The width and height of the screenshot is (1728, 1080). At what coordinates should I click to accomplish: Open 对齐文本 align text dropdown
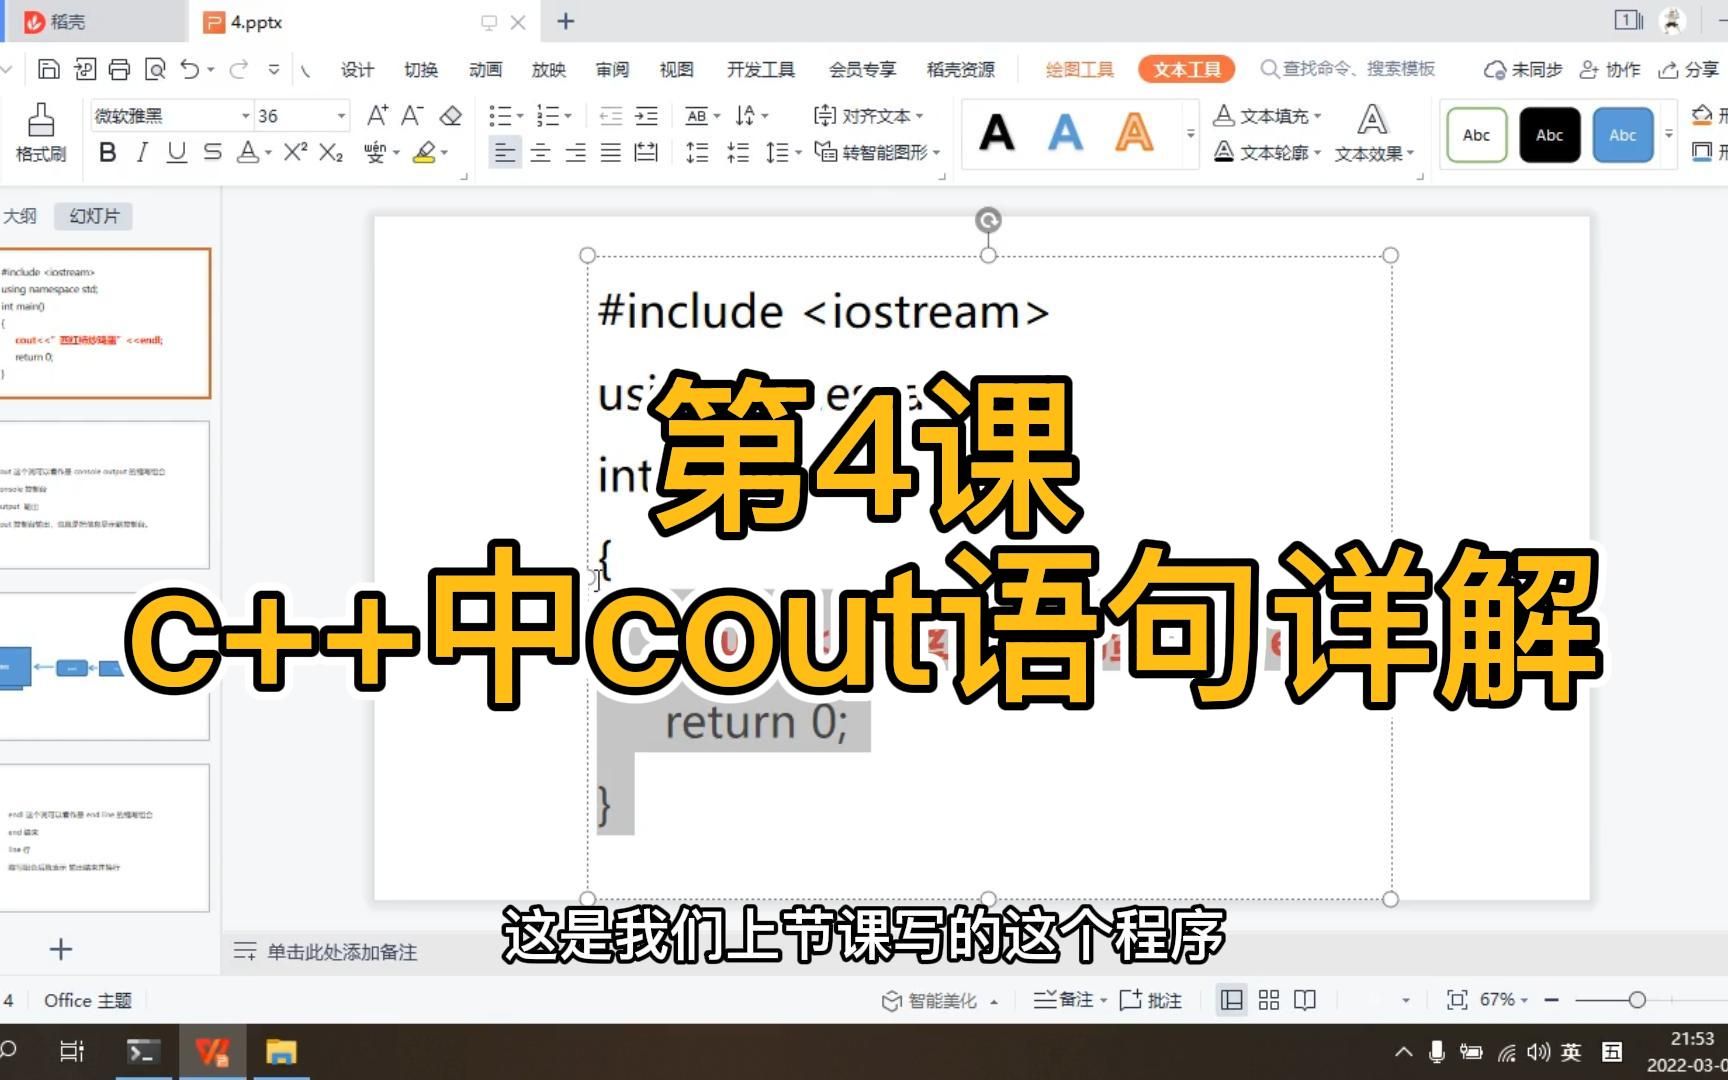tap(868, 116)
